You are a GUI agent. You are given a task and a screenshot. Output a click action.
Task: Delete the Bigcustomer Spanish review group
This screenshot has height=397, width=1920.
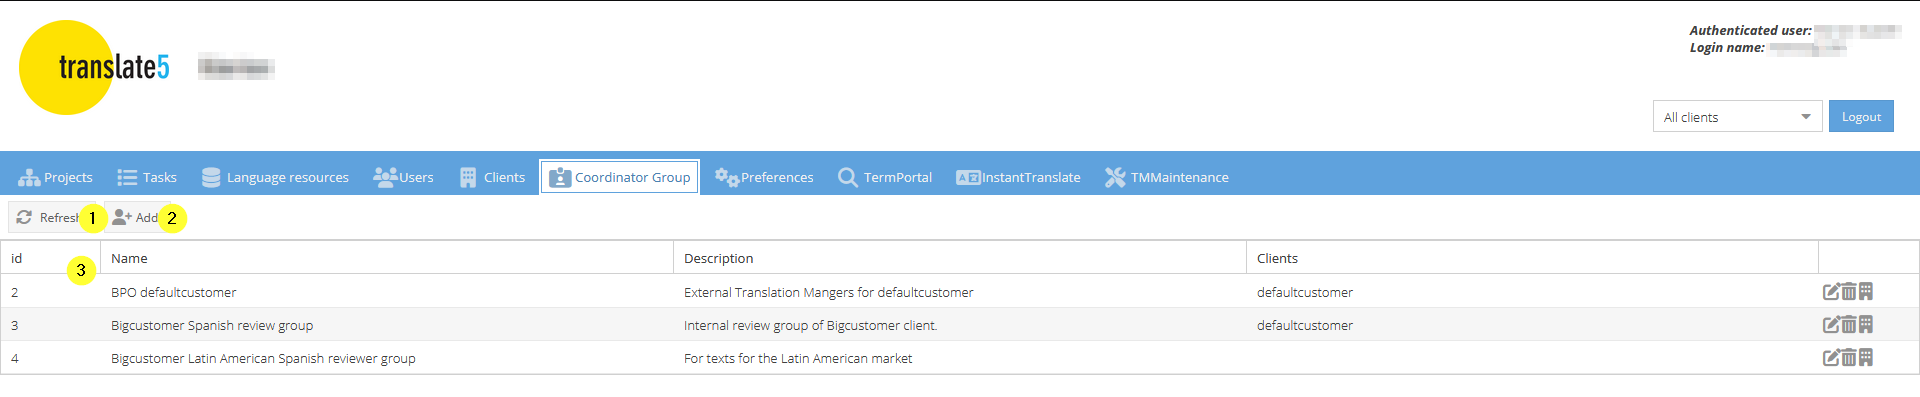tap(1849, 325)
